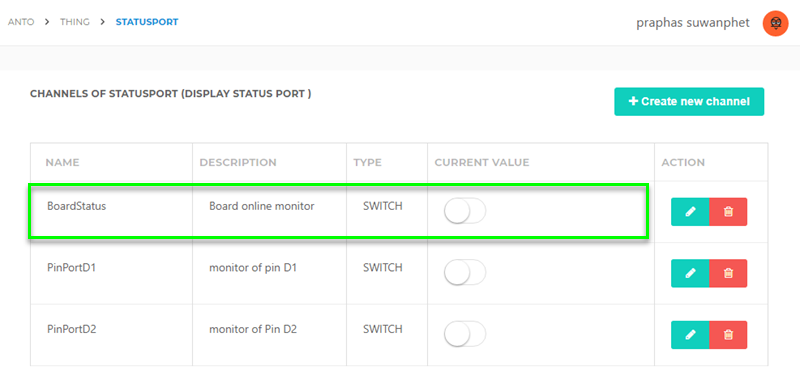The image size is (800, 388).
Task: Delete the BoardStatus channel with the trash icon
Action: tap(728, 212)
